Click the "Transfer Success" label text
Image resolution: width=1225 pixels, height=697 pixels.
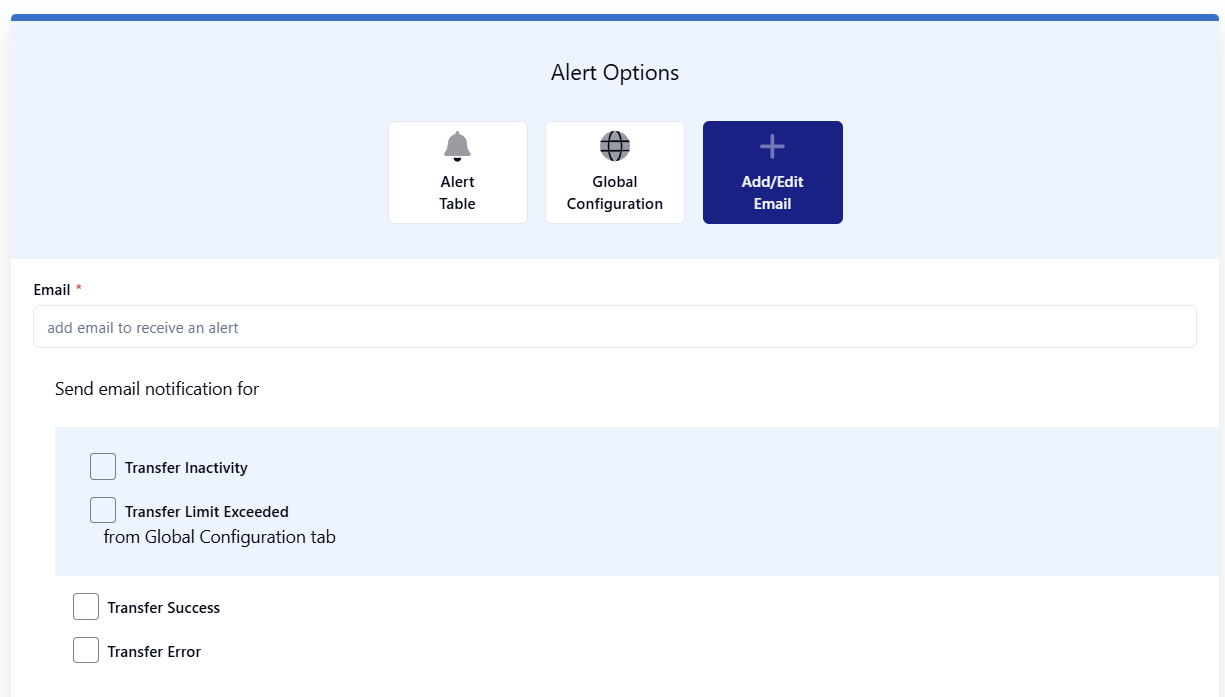164,608
